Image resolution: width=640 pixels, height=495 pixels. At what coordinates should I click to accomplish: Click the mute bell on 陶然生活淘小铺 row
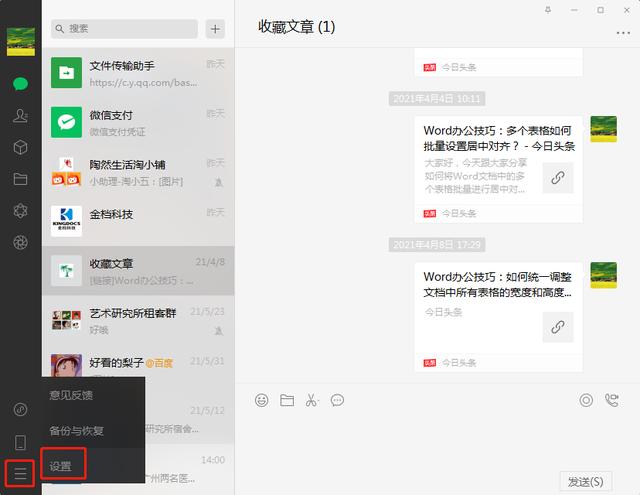(219, 182)
